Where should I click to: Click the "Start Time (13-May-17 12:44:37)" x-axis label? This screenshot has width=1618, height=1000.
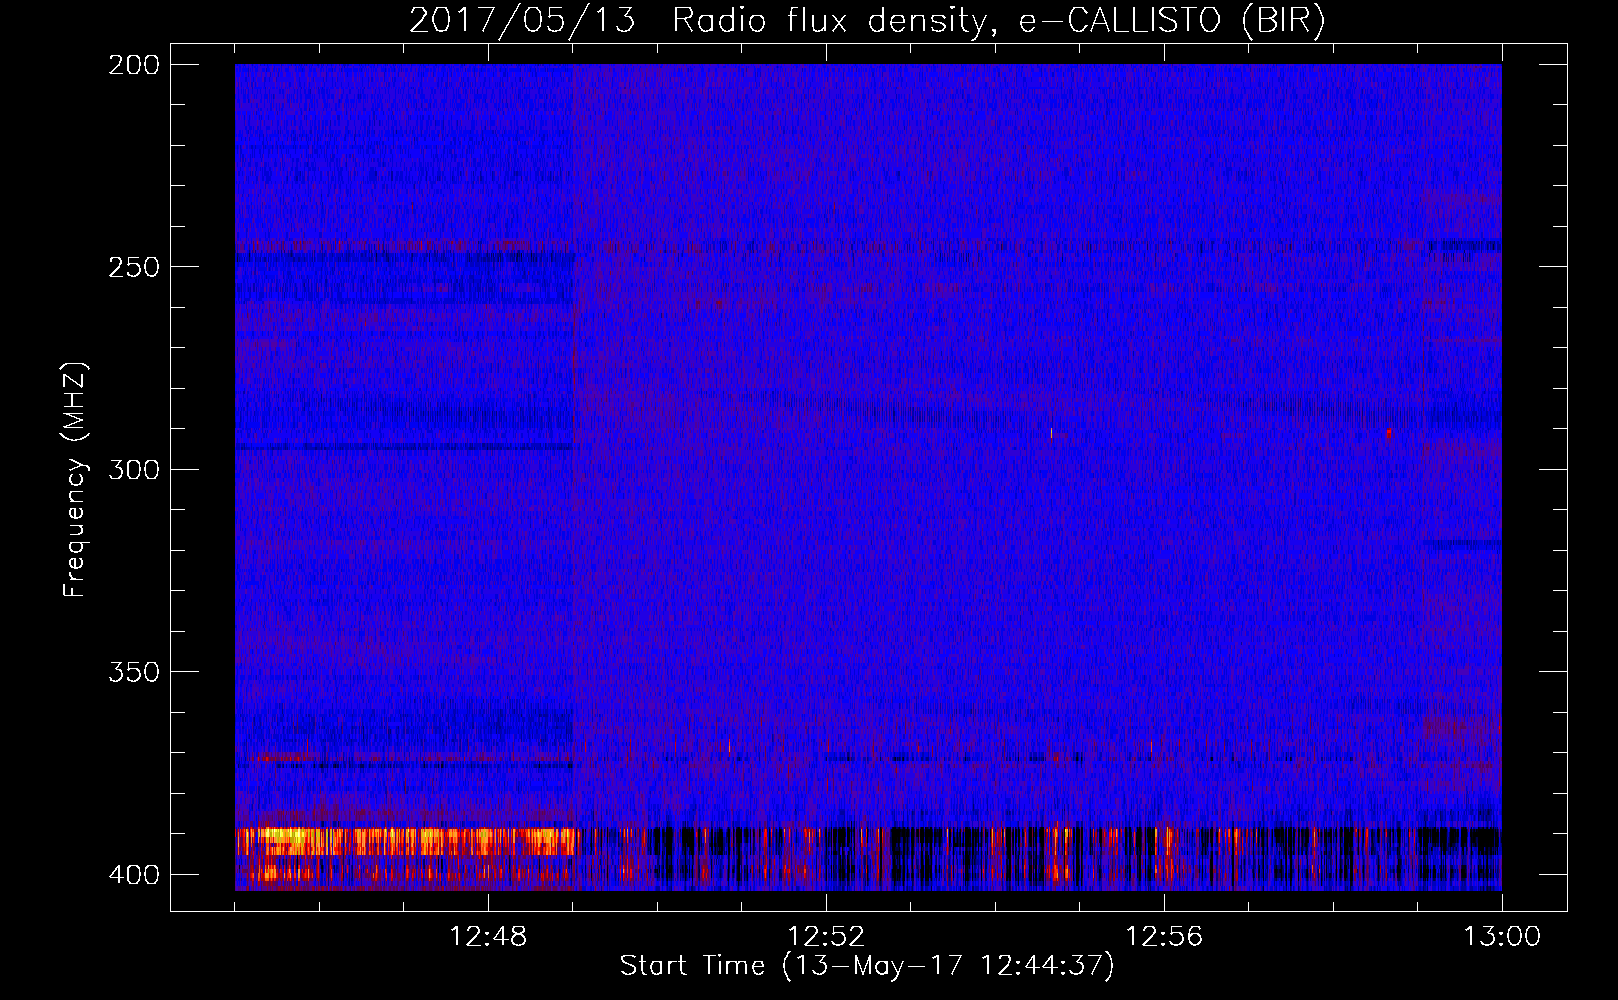[867, 966]
